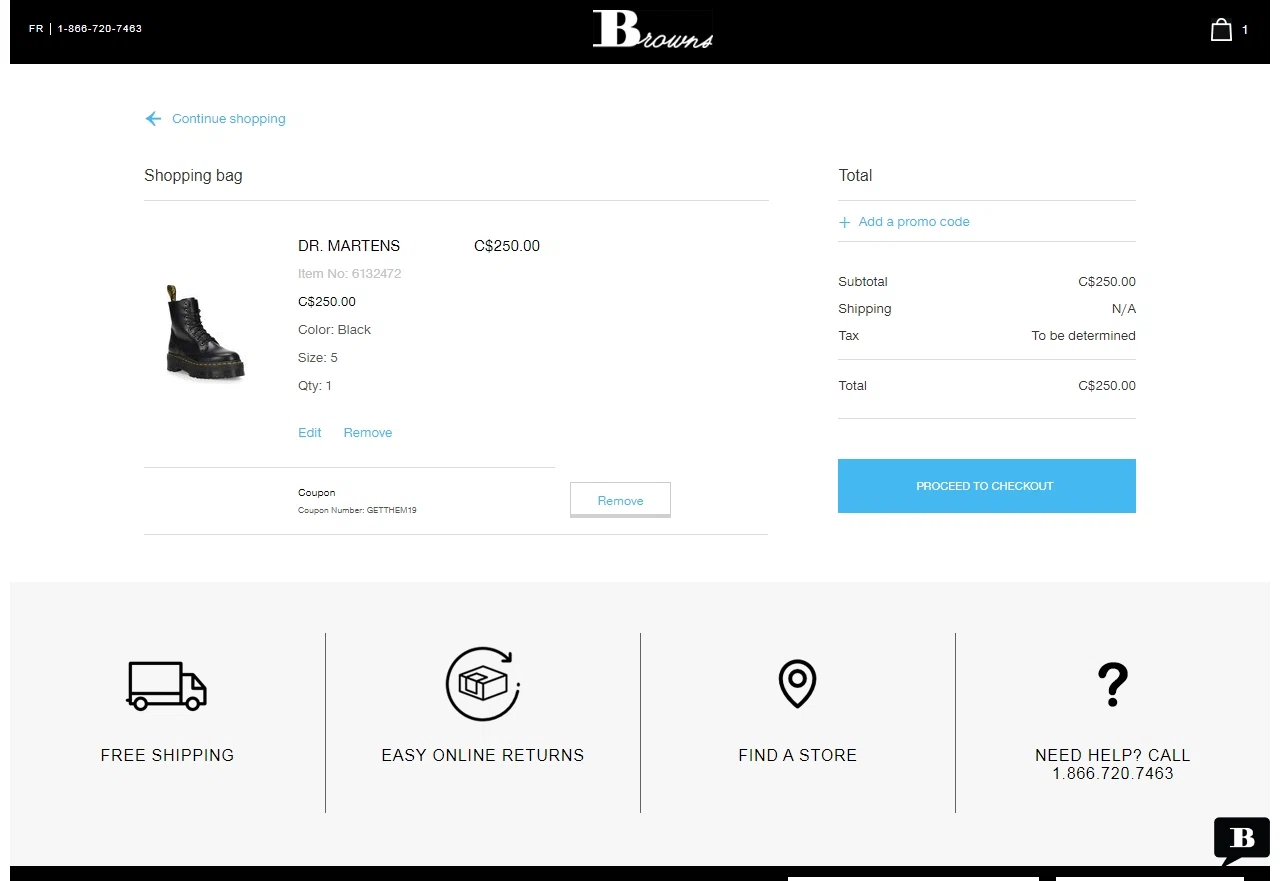This screenshot has width=1280, height=881.
Task: Click the FIND A STORE label
Action: pyautogui.click(x=797, y=756)
